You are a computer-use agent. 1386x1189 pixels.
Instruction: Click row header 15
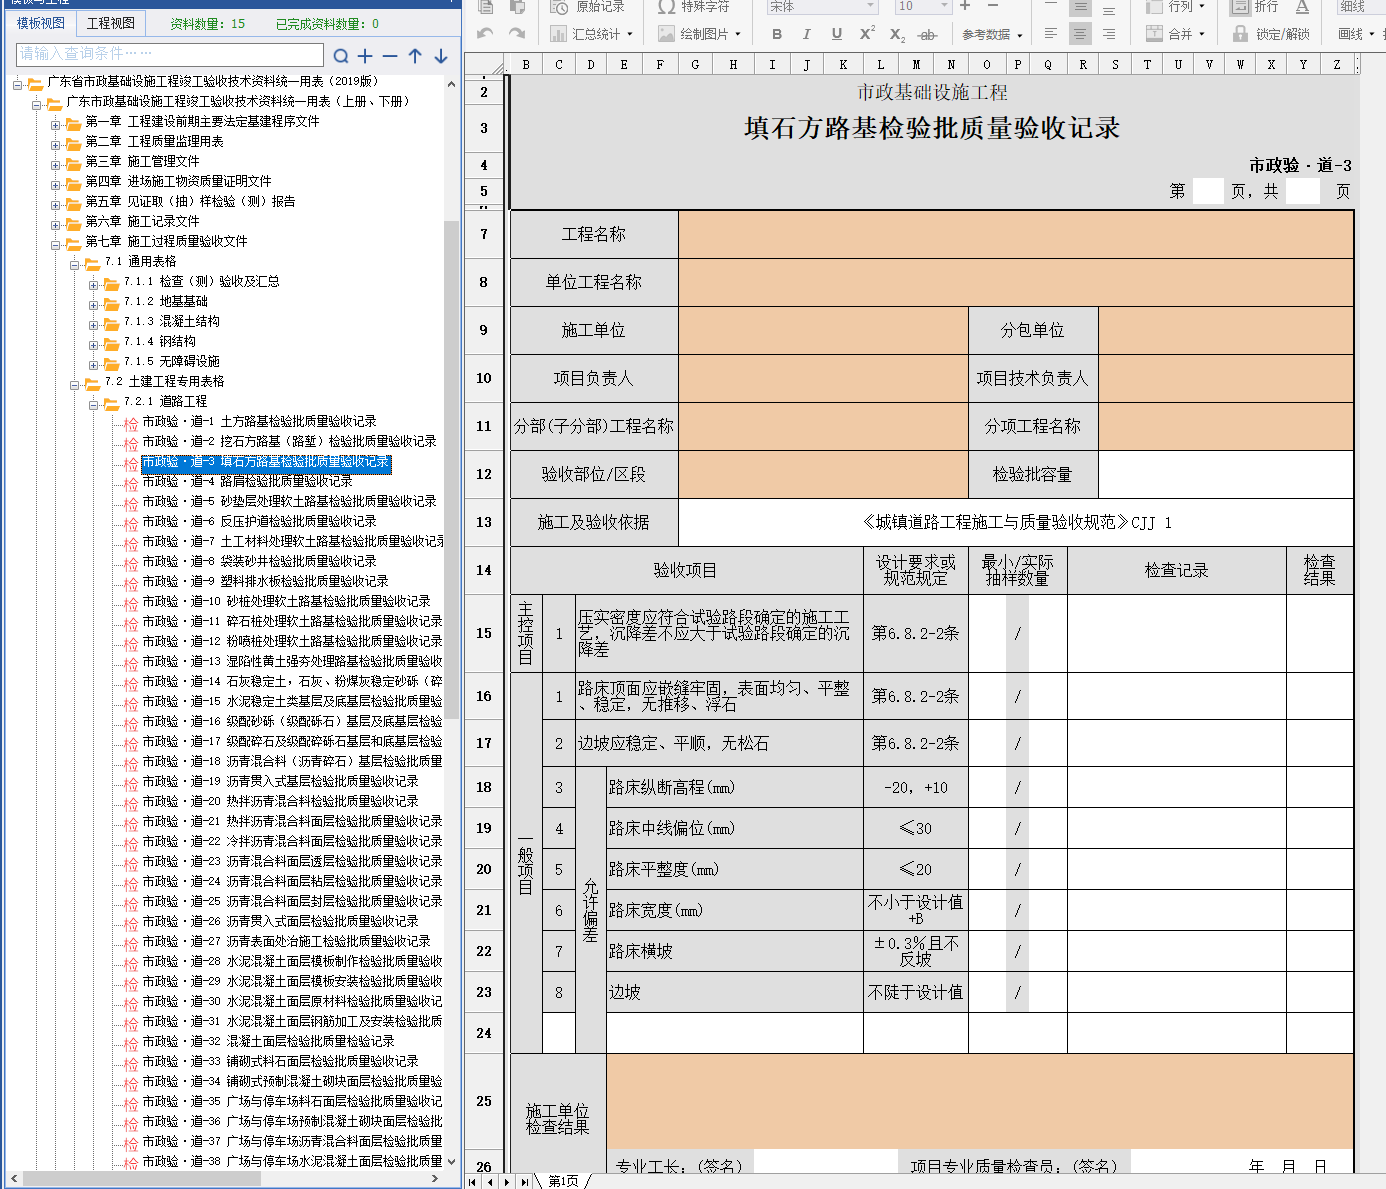tap(484, 633)
